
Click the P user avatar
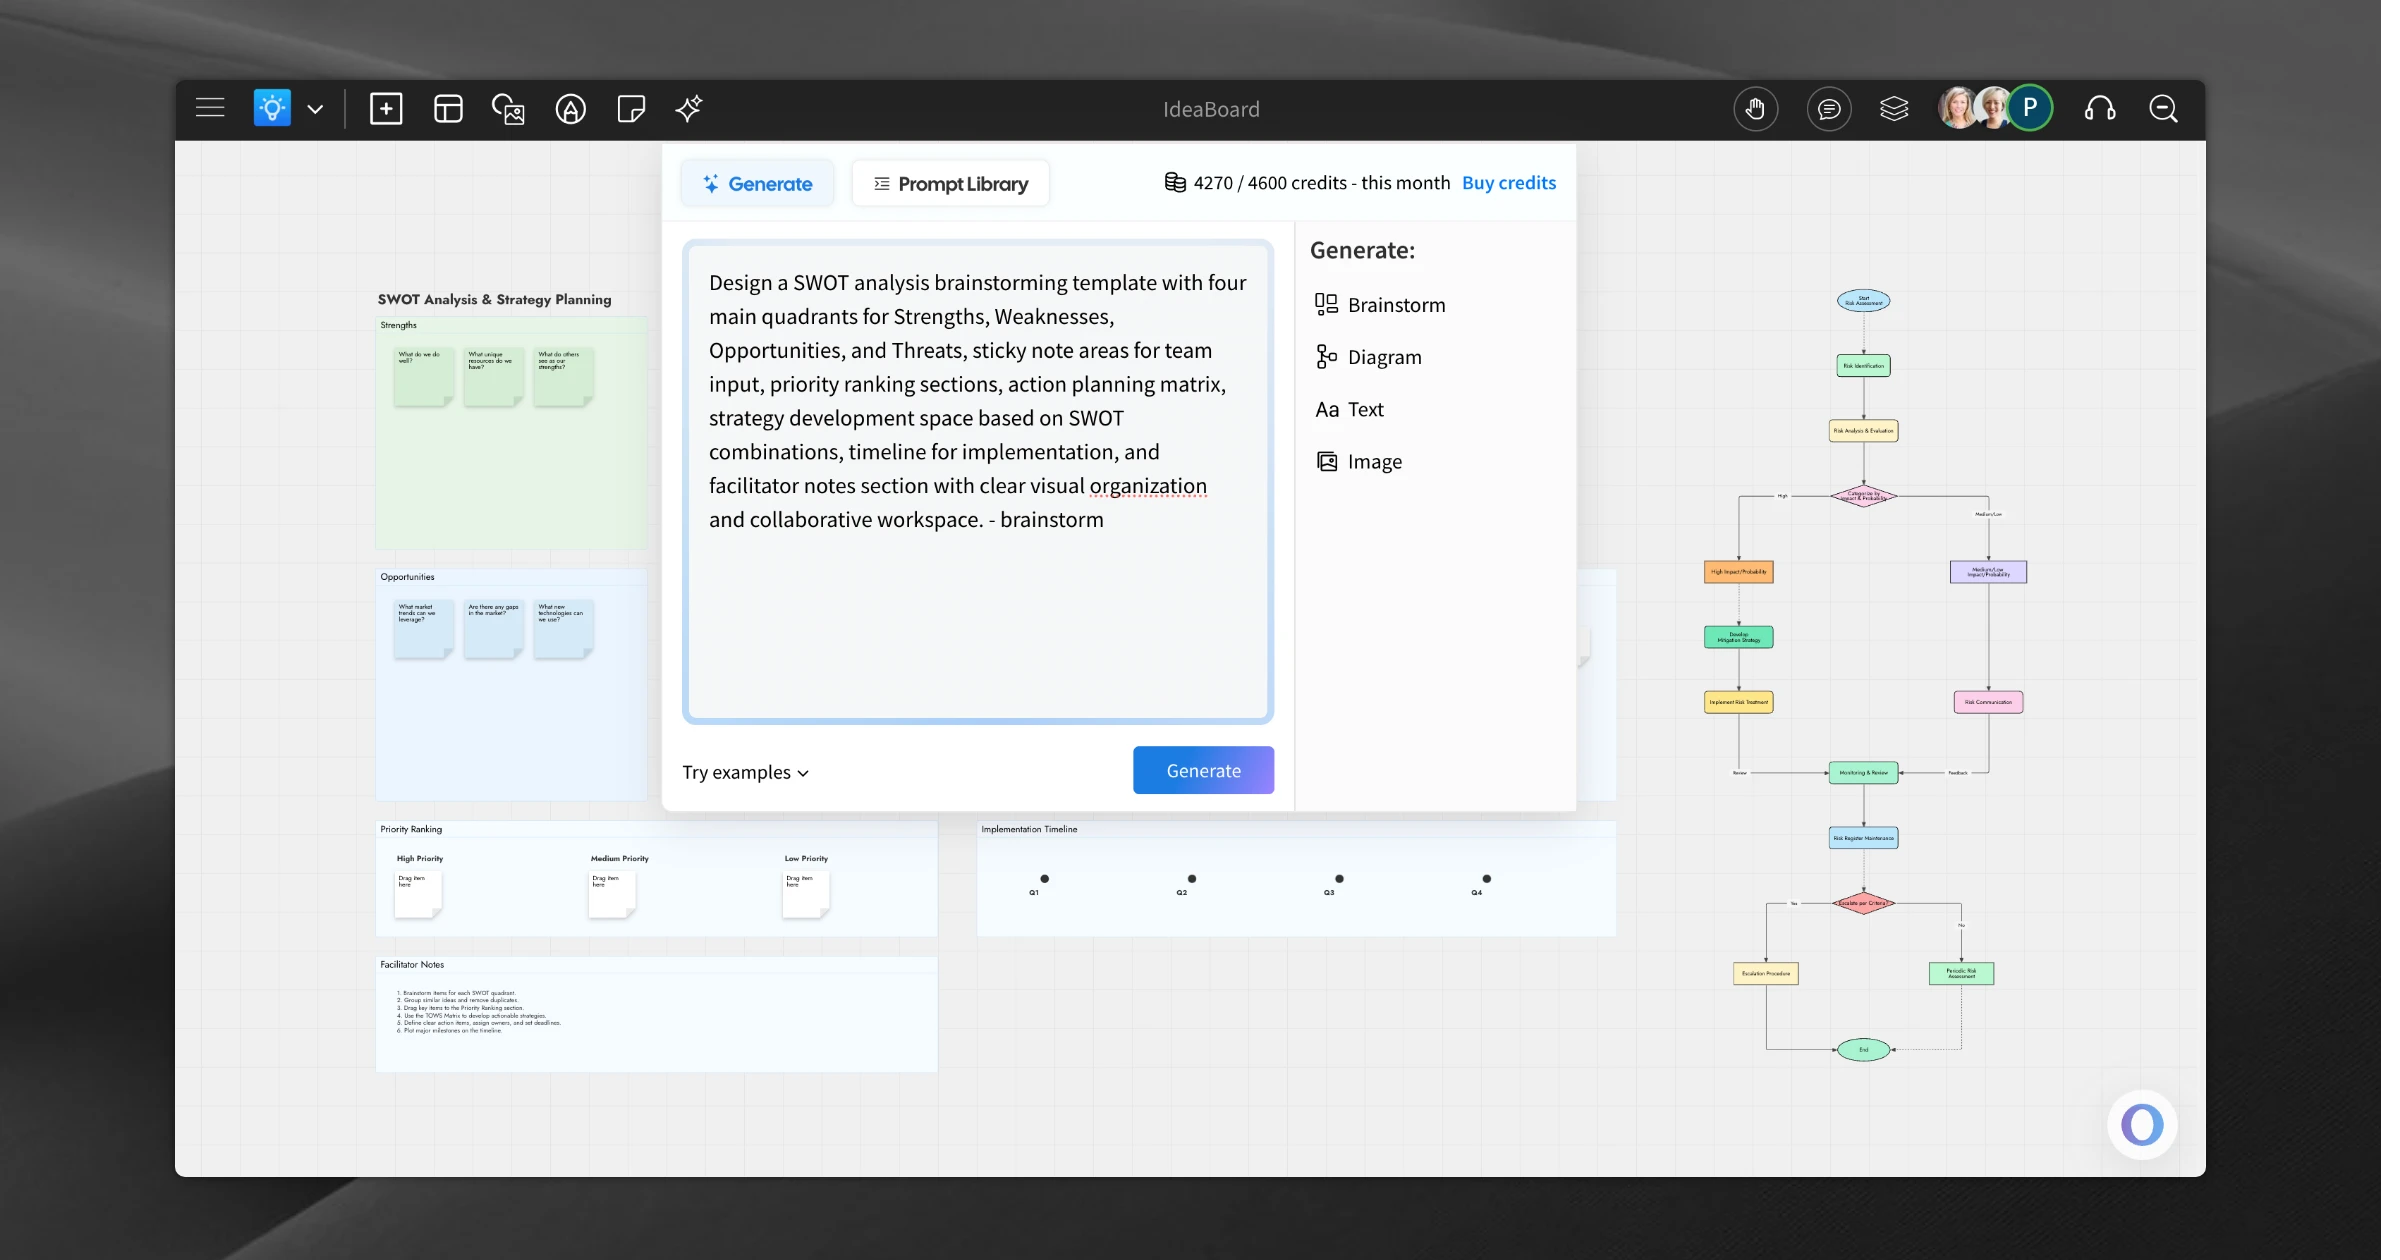click(x=2030, y=108)
